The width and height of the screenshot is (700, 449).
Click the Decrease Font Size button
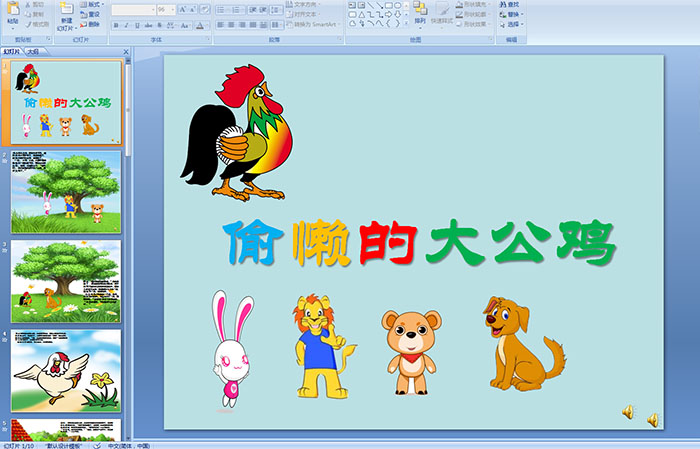coord(193,9)
